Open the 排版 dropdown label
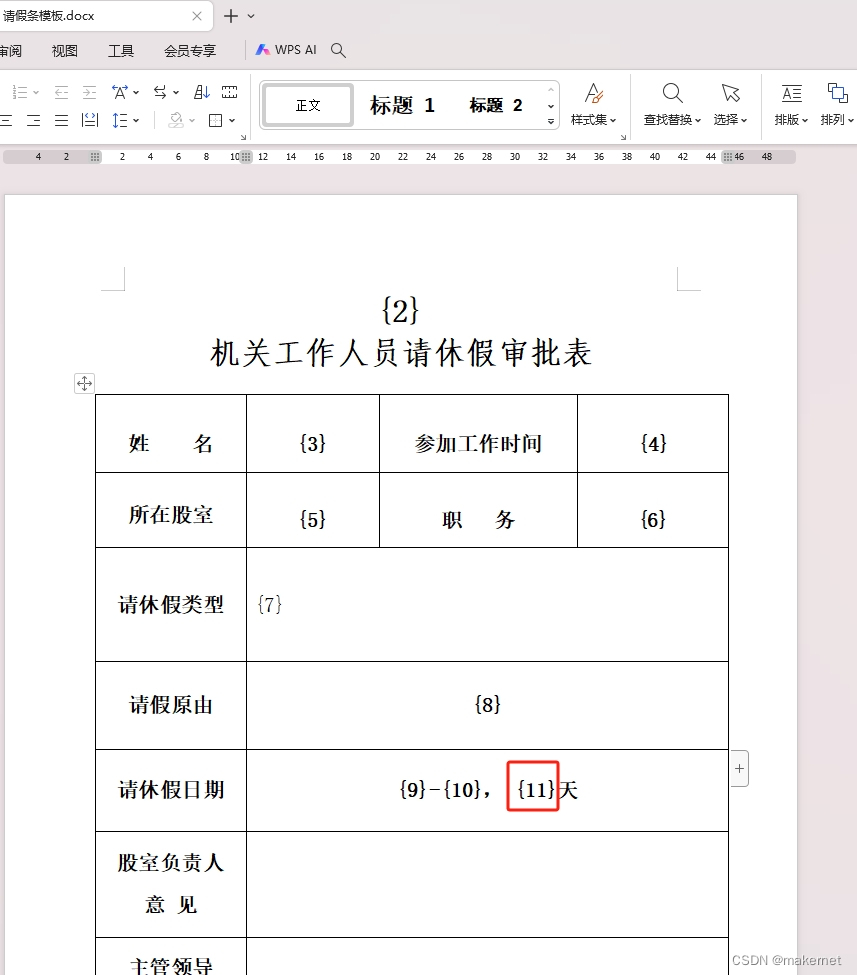857x975 pixels. 791,119
